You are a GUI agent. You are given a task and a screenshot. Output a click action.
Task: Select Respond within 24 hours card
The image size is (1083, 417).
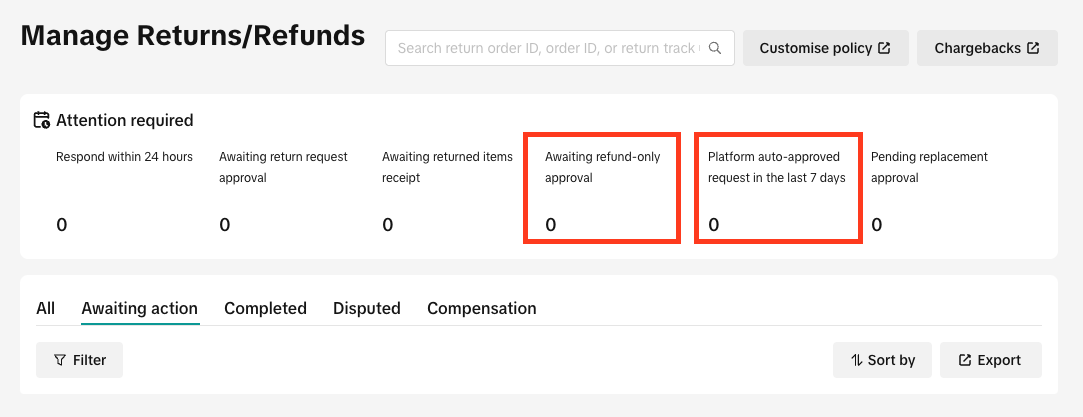[124, 189]
